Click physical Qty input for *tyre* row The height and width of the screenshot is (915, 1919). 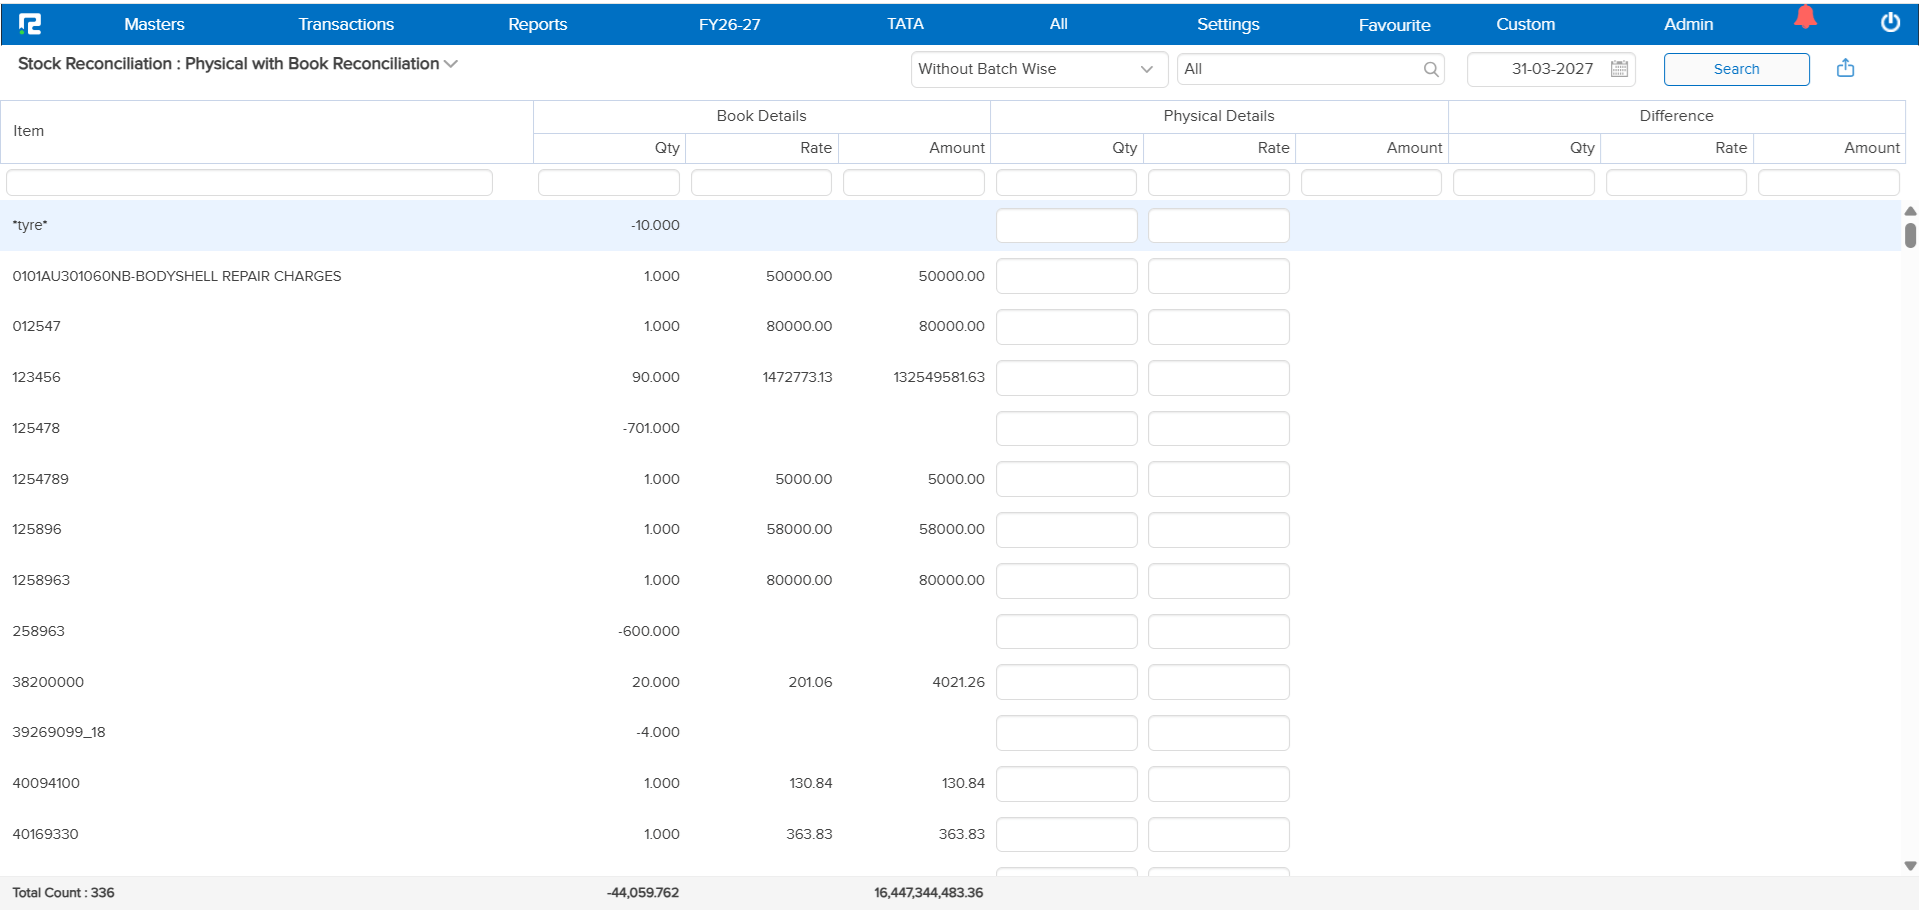point(1066,225)
